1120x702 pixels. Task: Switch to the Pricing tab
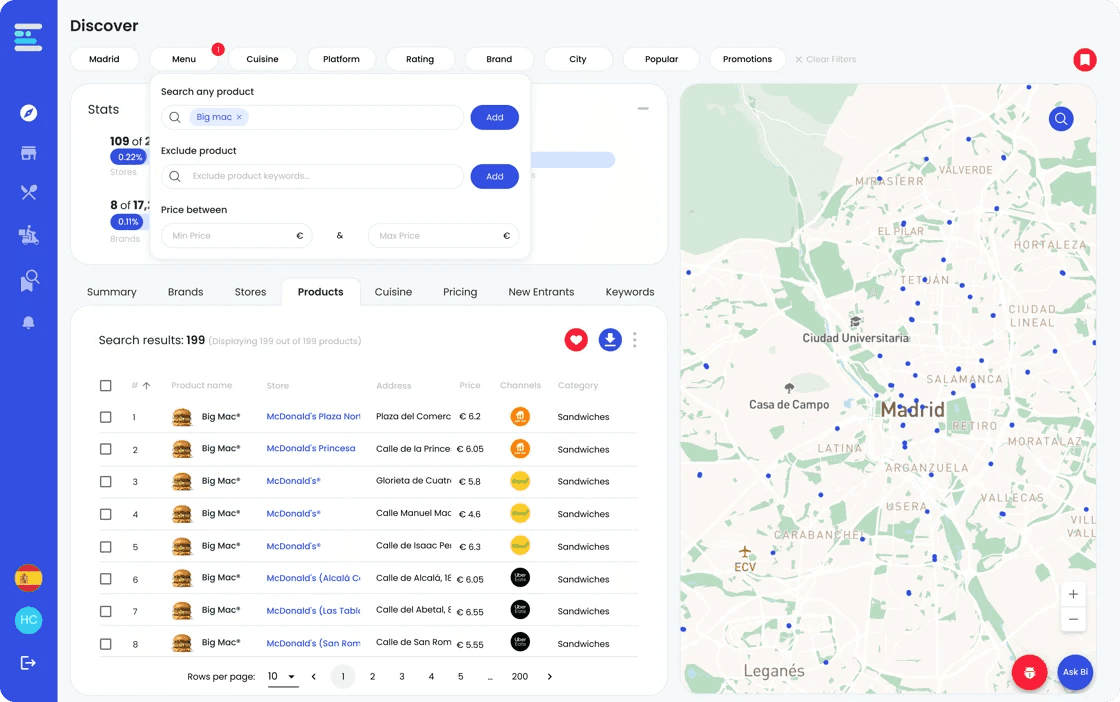(x=460, y=292)
